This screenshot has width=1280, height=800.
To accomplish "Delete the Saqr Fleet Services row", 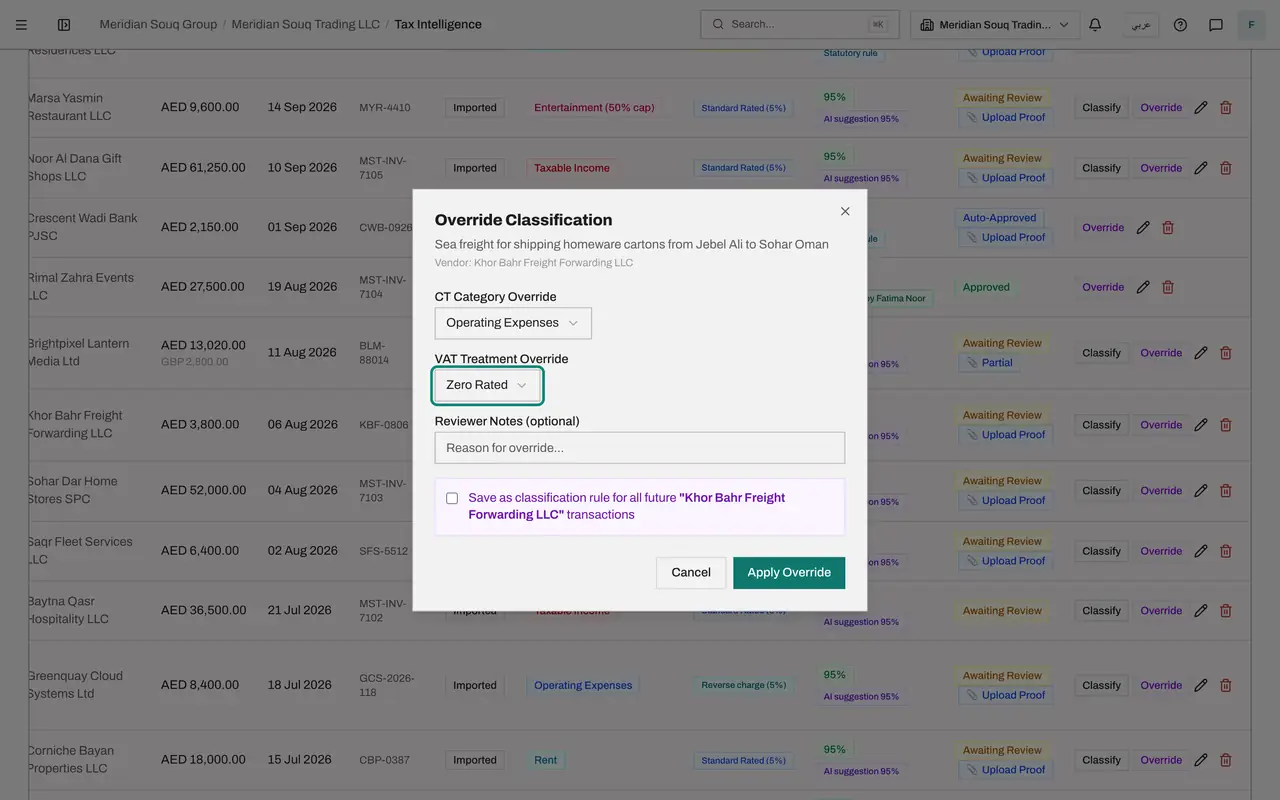I will pyautogui.click(x=1226, y=551).
